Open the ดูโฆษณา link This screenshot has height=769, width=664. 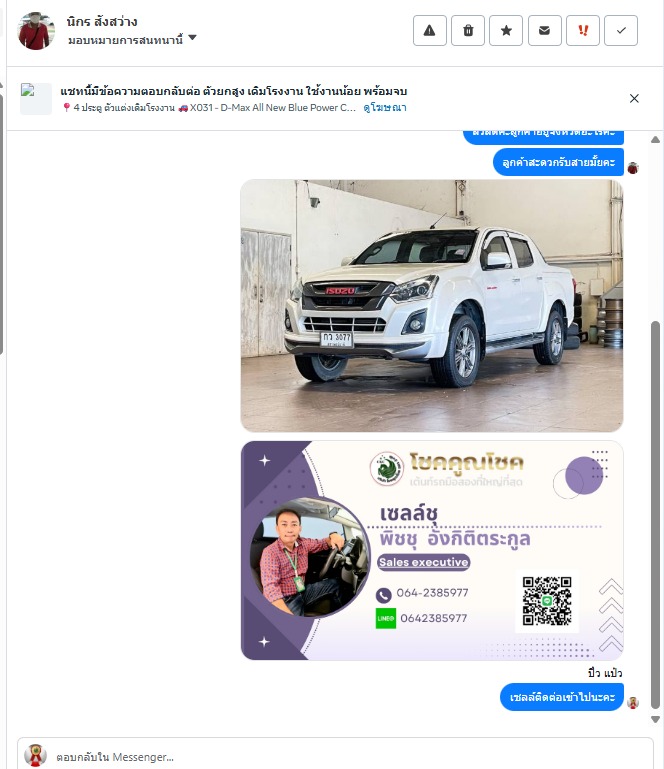click(385, 107)
